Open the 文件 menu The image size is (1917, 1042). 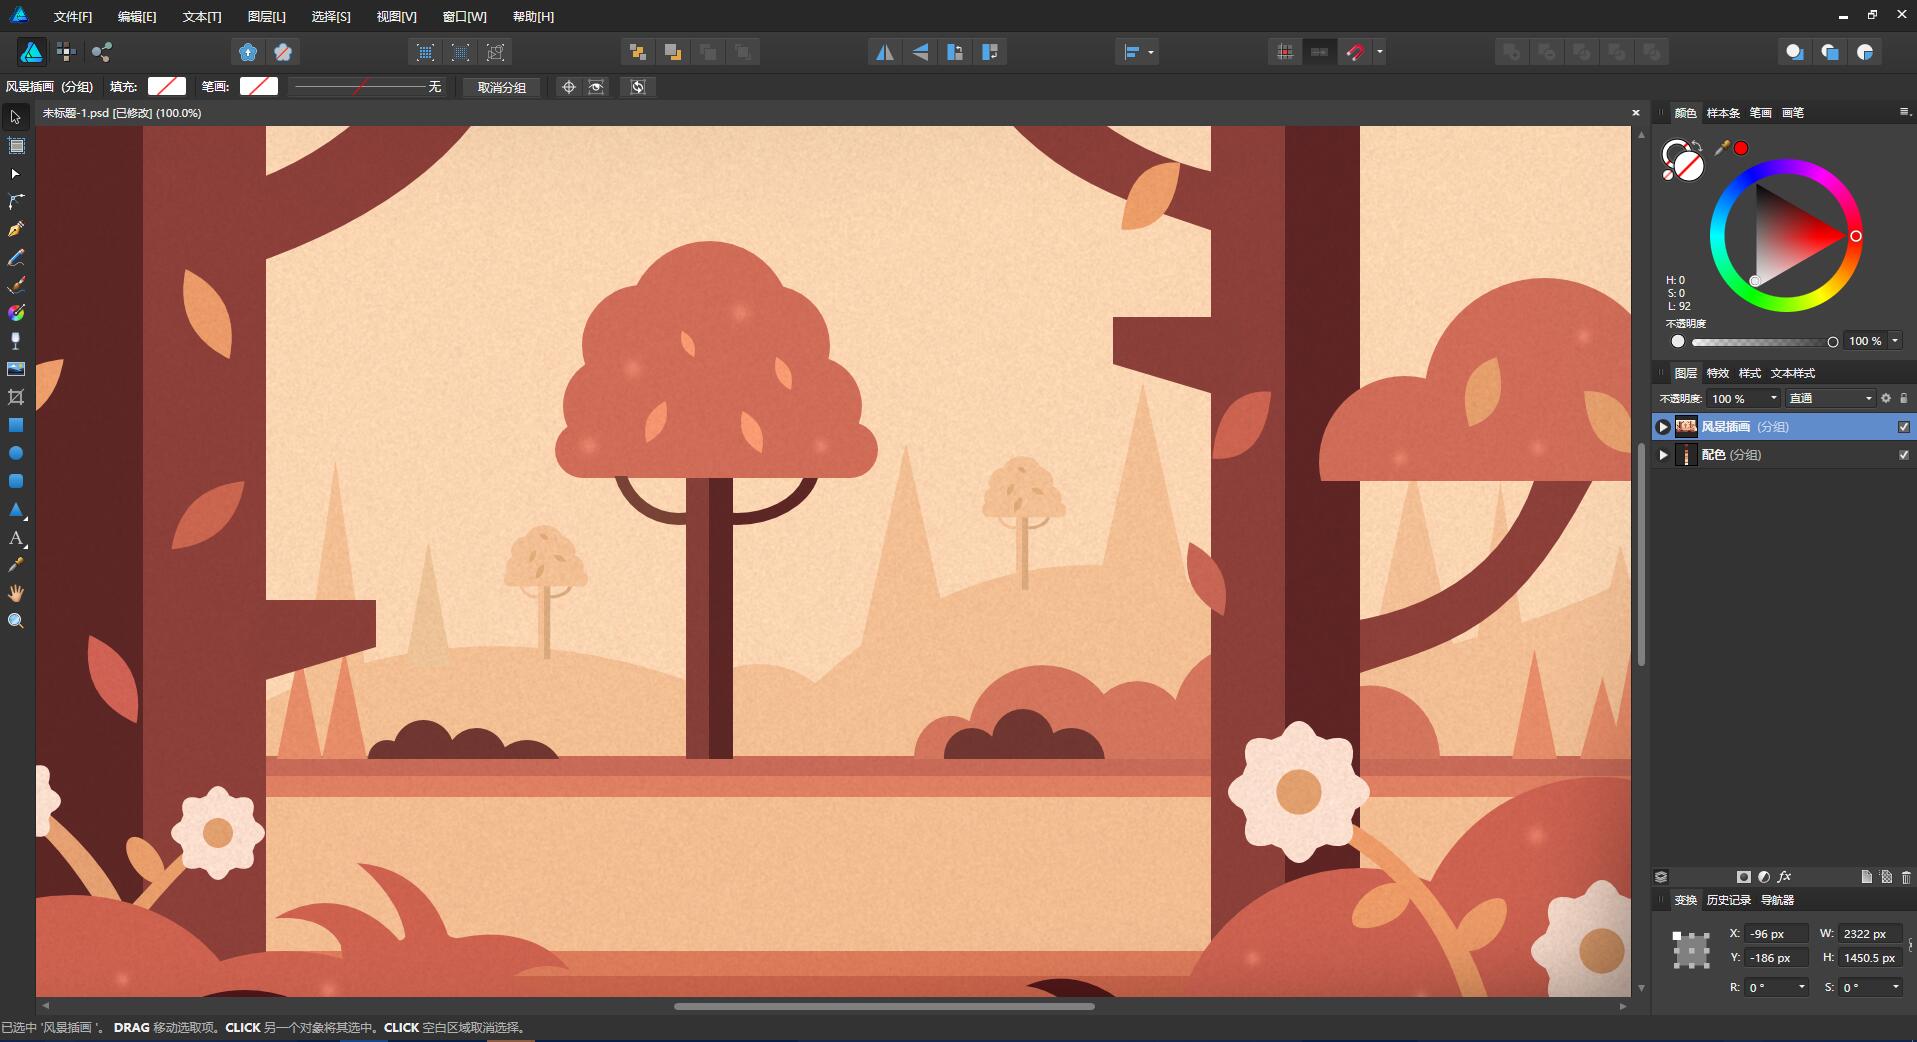(72, 16)
